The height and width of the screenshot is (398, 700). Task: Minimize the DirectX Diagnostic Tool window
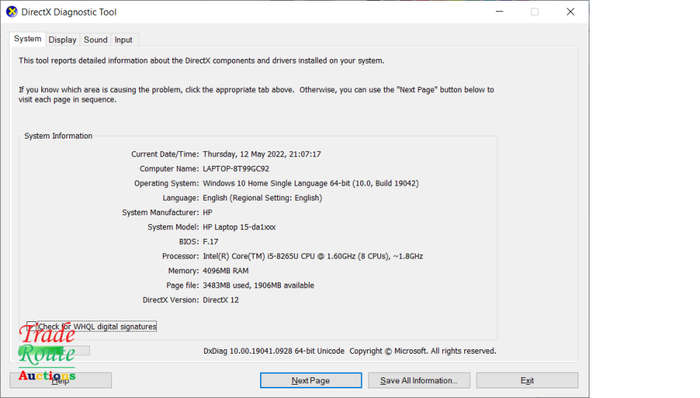pos(500,12)
